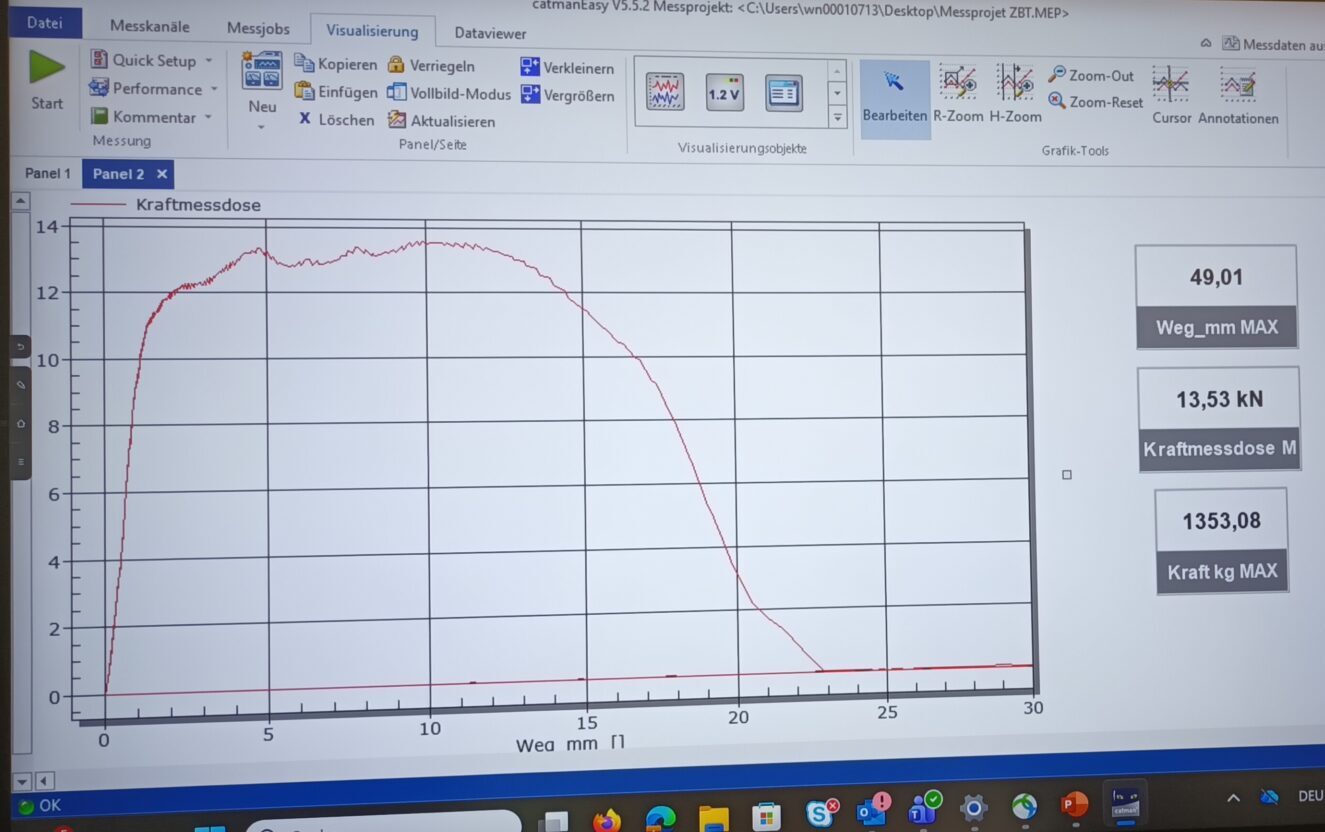Viewport: 1325px width, 832px height.
Task: Toggle Vollbild-Modus fullscreen view
Action: pos(448,94)
